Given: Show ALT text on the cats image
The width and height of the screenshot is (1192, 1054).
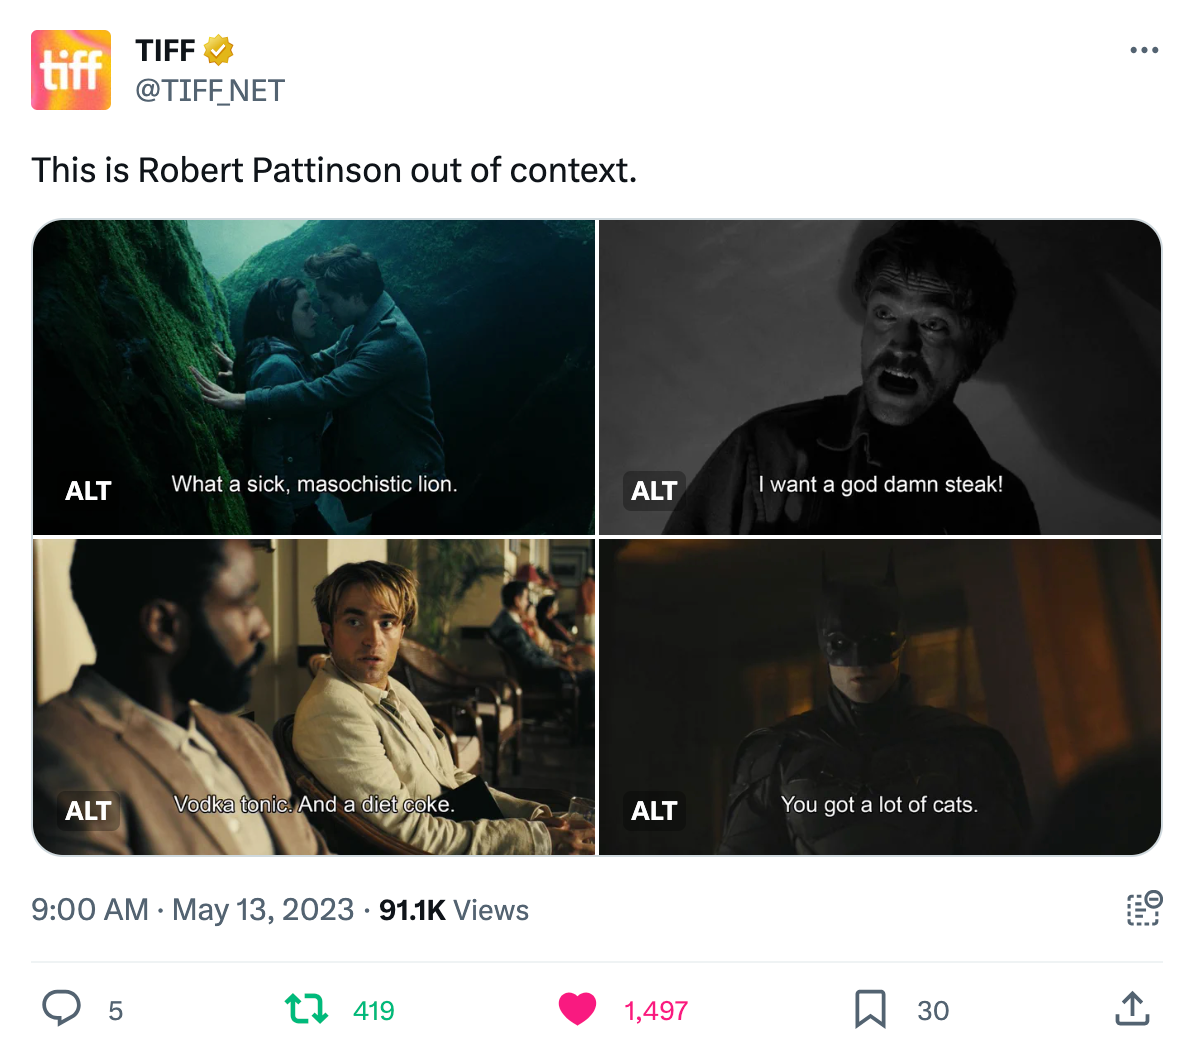Looking at the screenshot, I should (x=654, y=811).
